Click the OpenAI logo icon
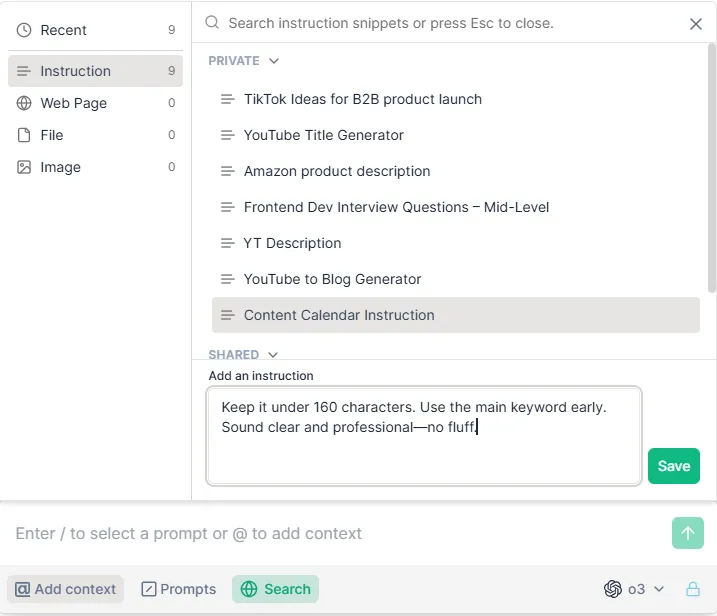The image size is (717, 616). [613, 589]
